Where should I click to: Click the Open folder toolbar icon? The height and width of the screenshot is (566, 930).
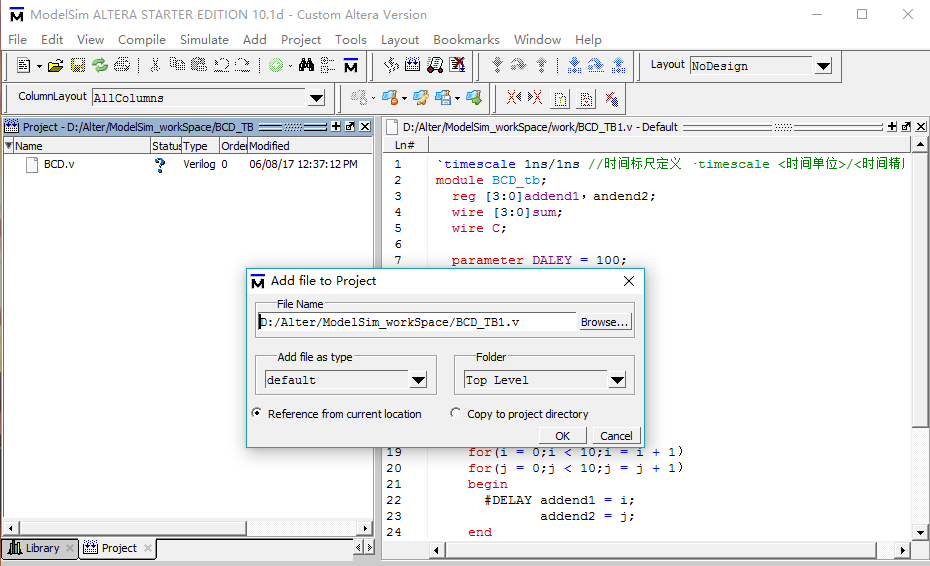(55, 65)
